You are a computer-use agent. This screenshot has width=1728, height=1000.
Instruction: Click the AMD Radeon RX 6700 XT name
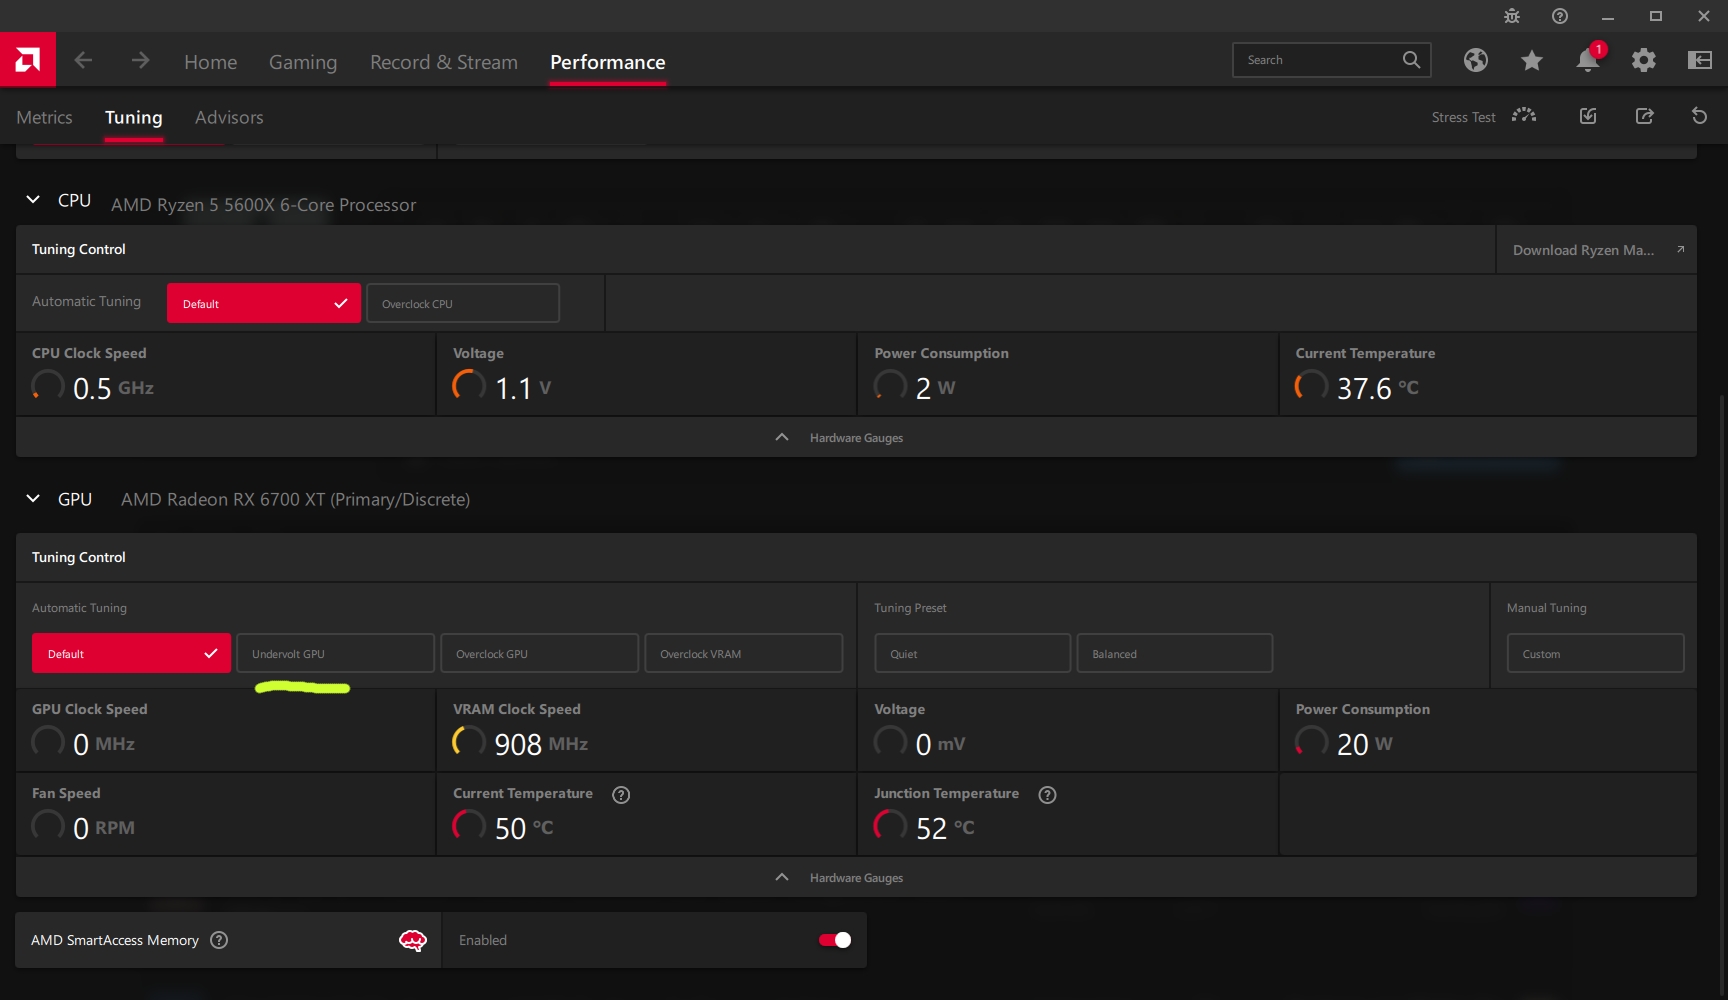[x=295, y=499]
